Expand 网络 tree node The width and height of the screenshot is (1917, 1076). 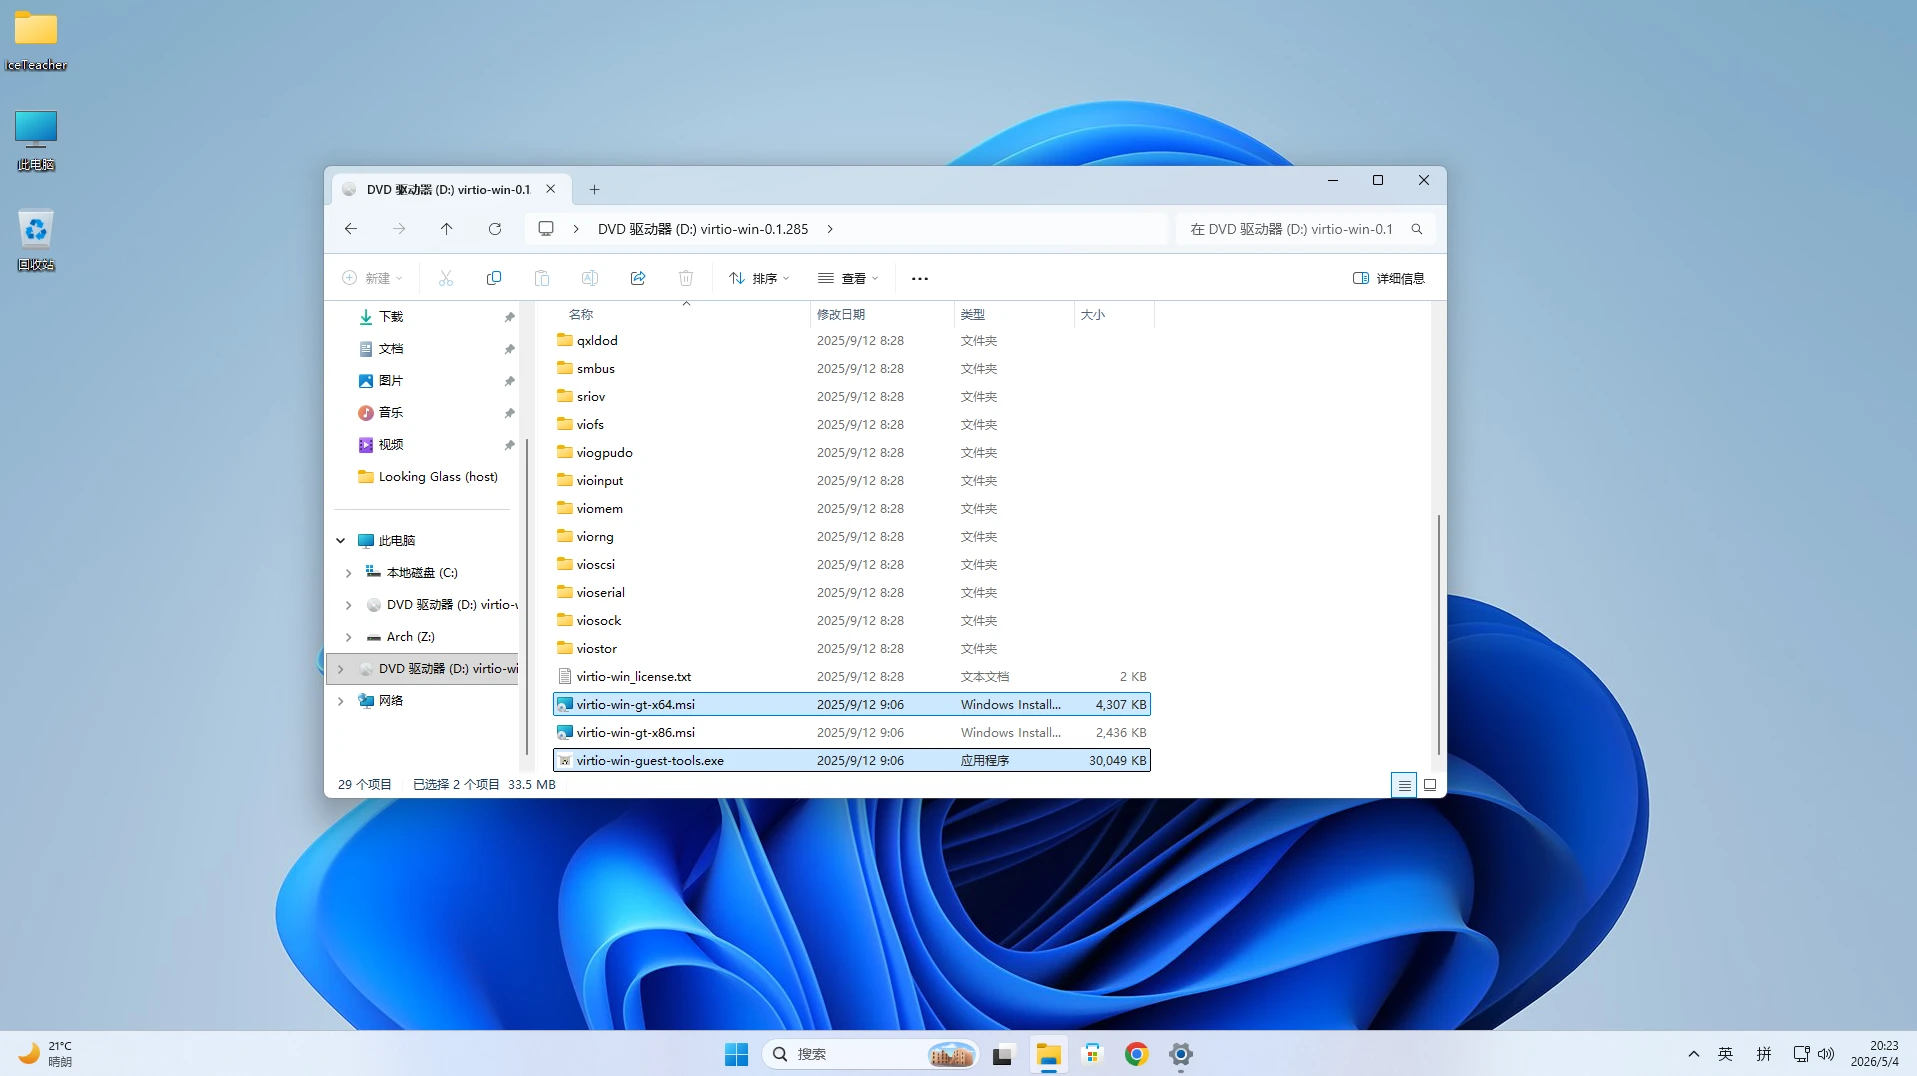[341, 701]
